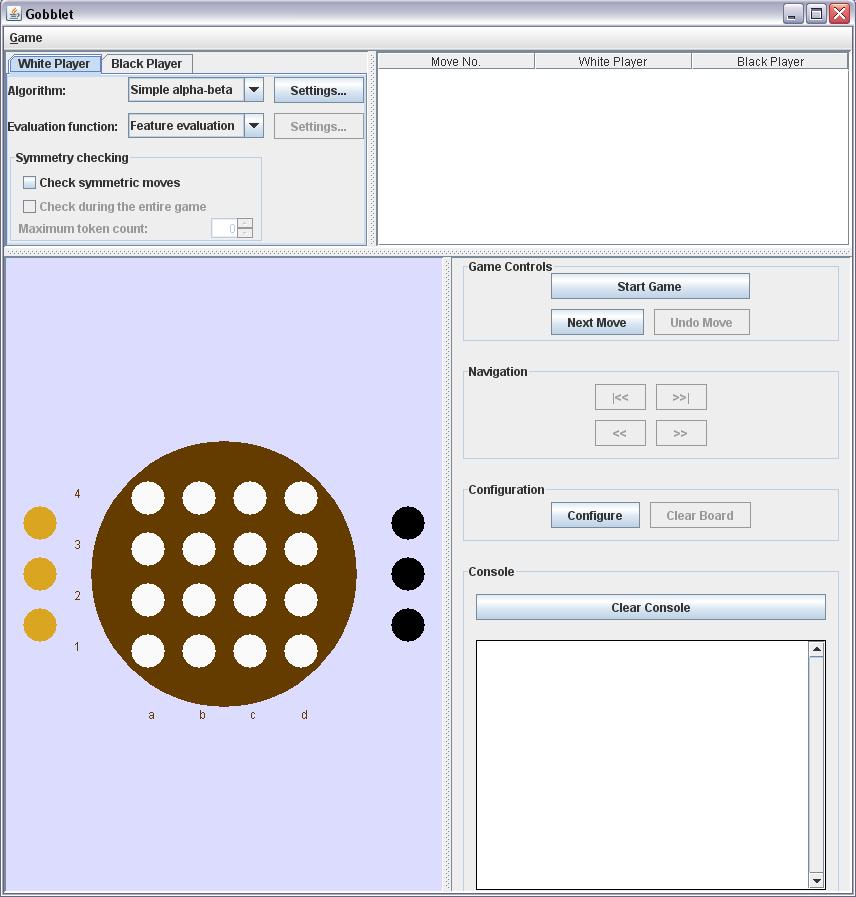The height and width of the screenshot is (897, 856).
Task: Jump to last move with >>| button
Action: pos(681,397)
